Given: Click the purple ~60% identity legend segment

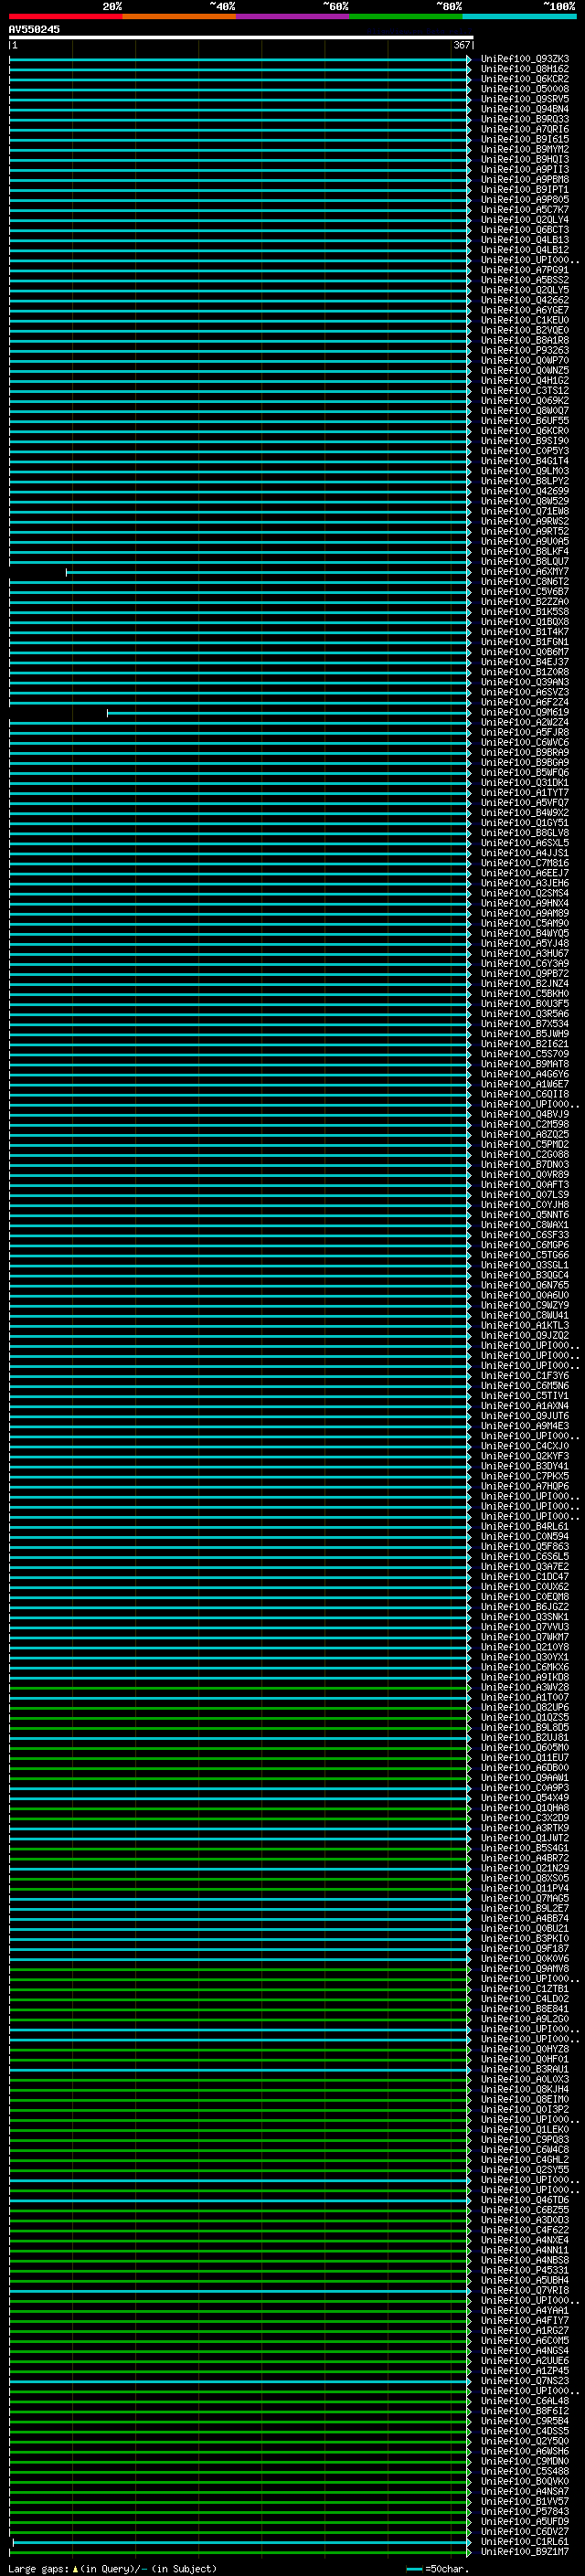Looking at the screenshot, I should pos(292,16).
